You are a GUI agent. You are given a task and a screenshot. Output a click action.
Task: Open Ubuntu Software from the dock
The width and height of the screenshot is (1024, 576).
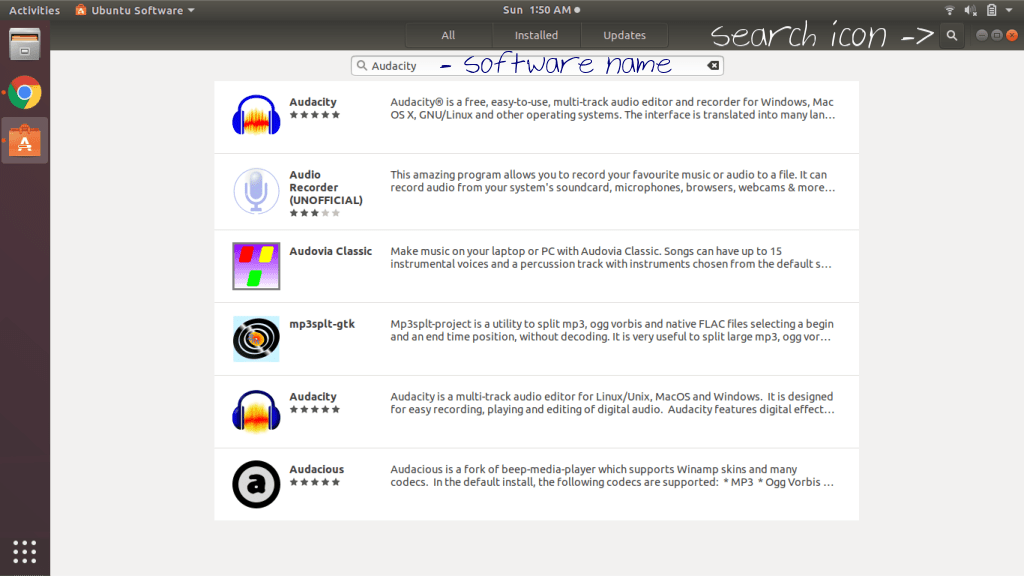pyautogui.click(x=24, y=140)
